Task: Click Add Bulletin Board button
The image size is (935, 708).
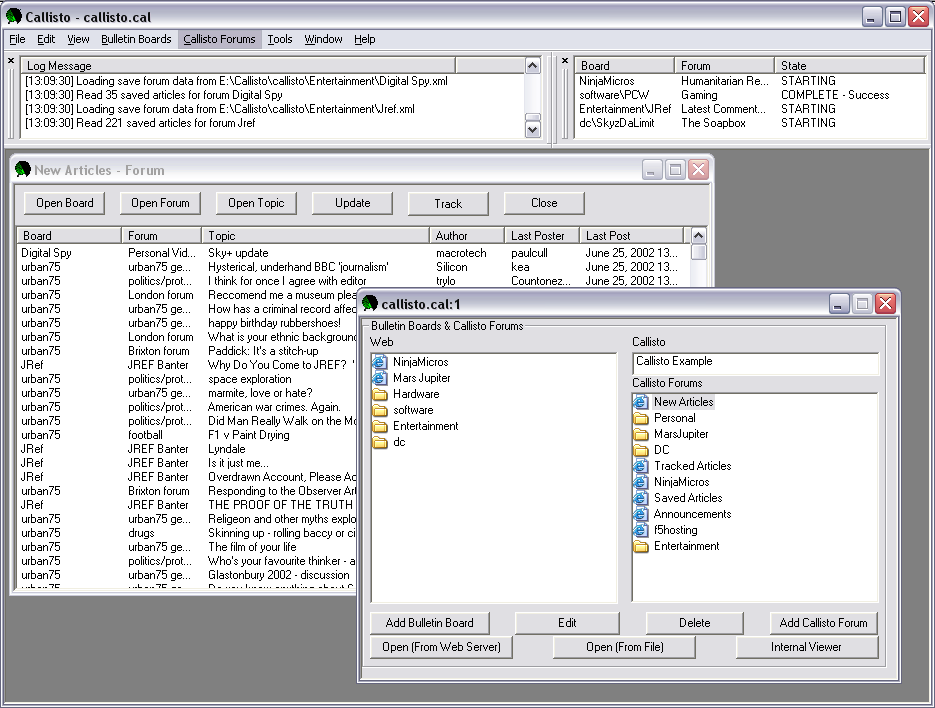Action: (430, 623)
